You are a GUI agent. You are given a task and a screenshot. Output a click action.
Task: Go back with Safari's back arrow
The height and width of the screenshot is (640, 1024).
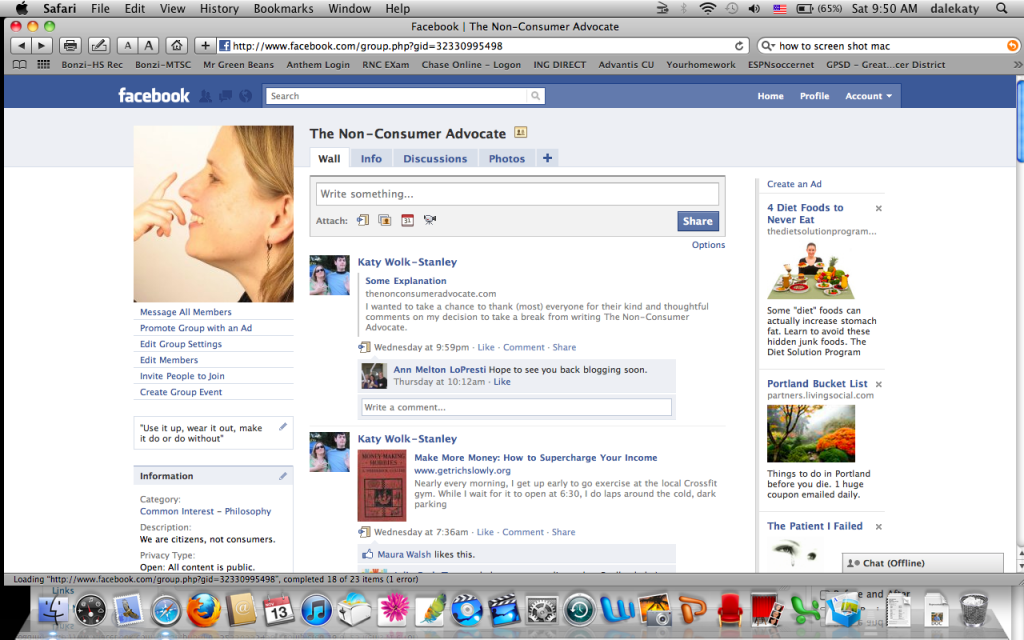pos(21,46)
